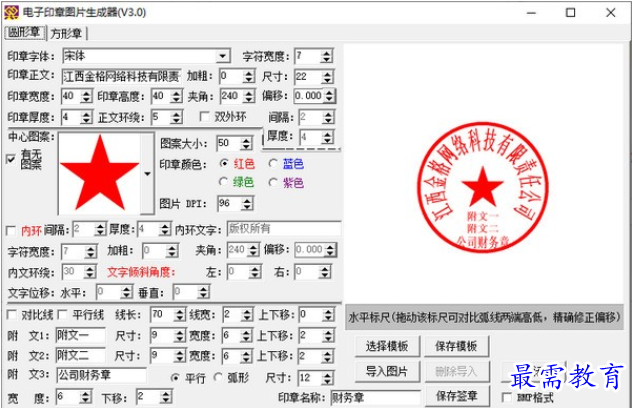Screen dimensions: 632x408
Task: Tick the BMP格式 checkbox
Action: (x=506, y=398)
